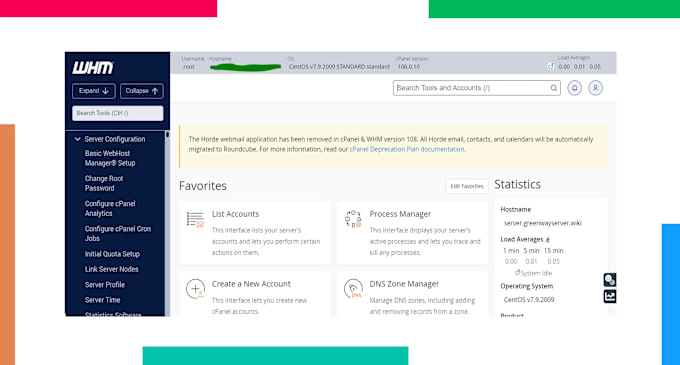Click Statistics heading
Screen dimensions: 680x365
pos(517,184)
